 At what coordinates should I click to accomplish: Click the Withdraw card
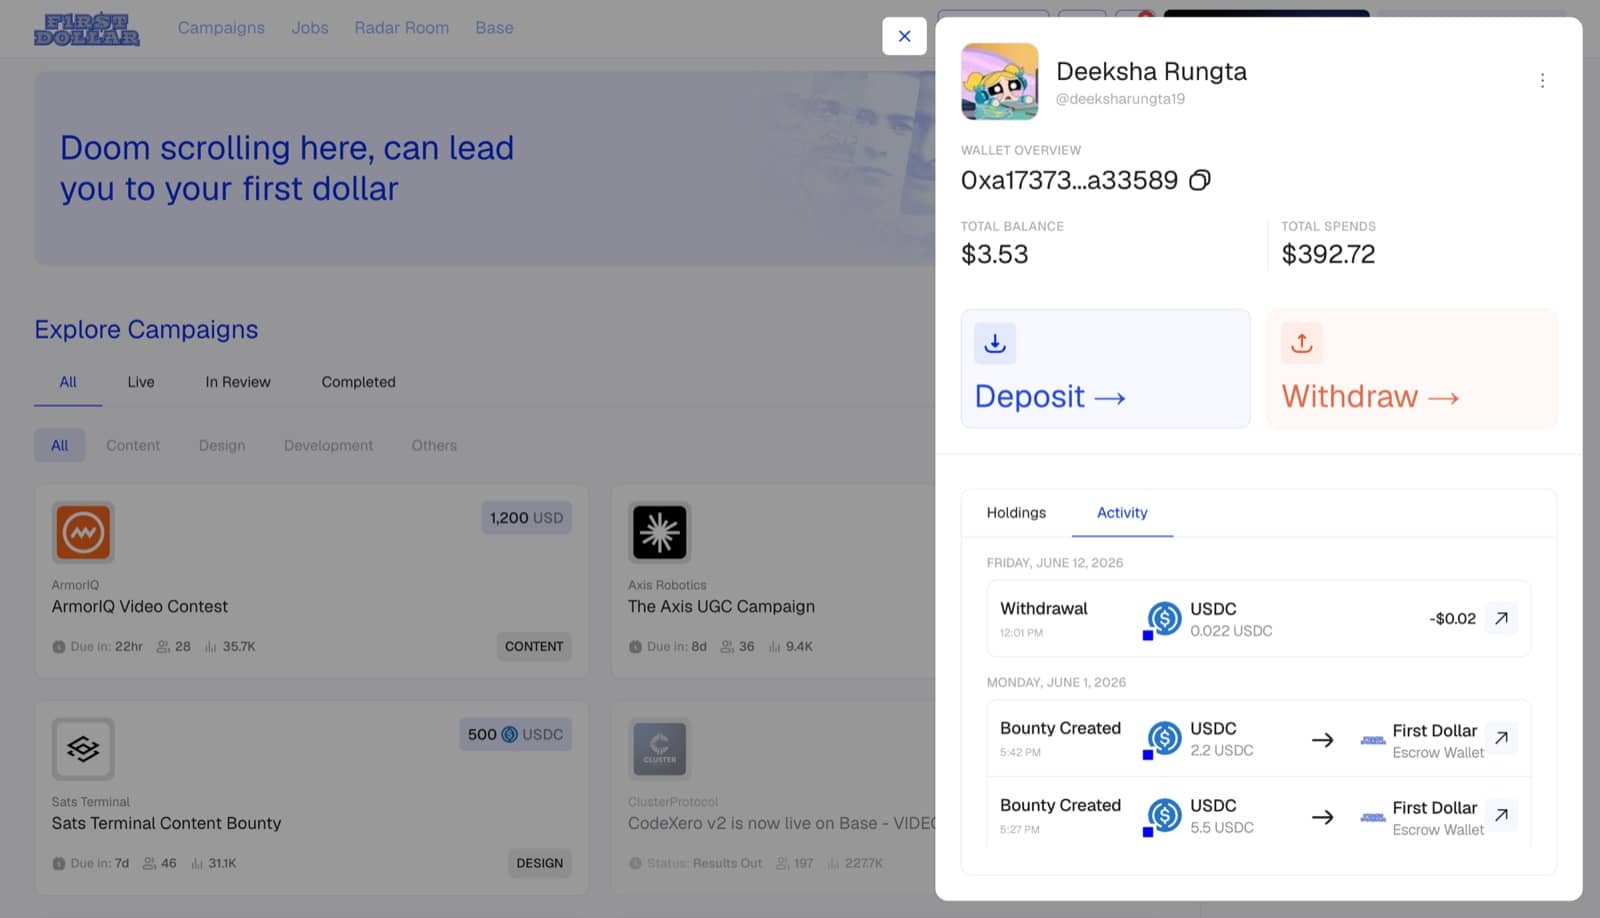[x=1412, y=369]
